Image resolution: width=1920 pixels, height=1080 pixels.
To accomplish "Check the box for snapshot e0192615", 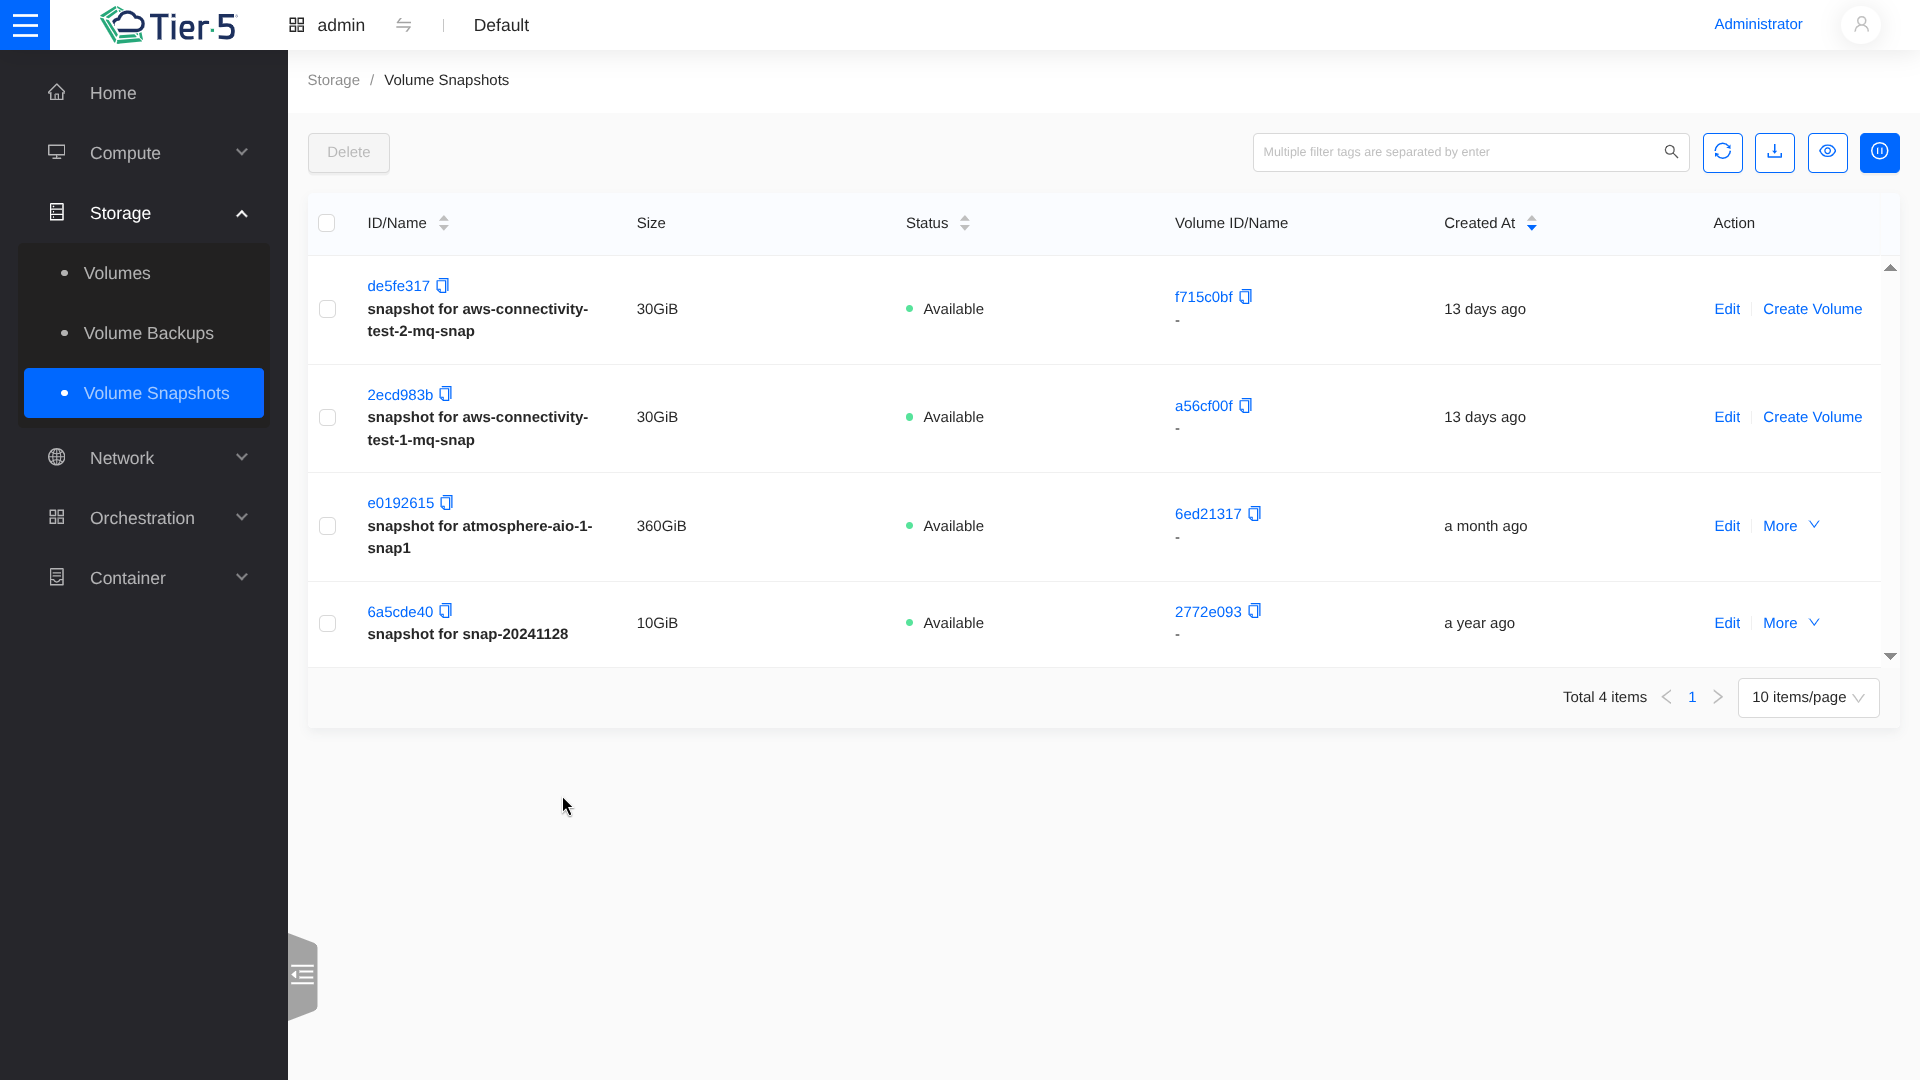I will (327, 526).
